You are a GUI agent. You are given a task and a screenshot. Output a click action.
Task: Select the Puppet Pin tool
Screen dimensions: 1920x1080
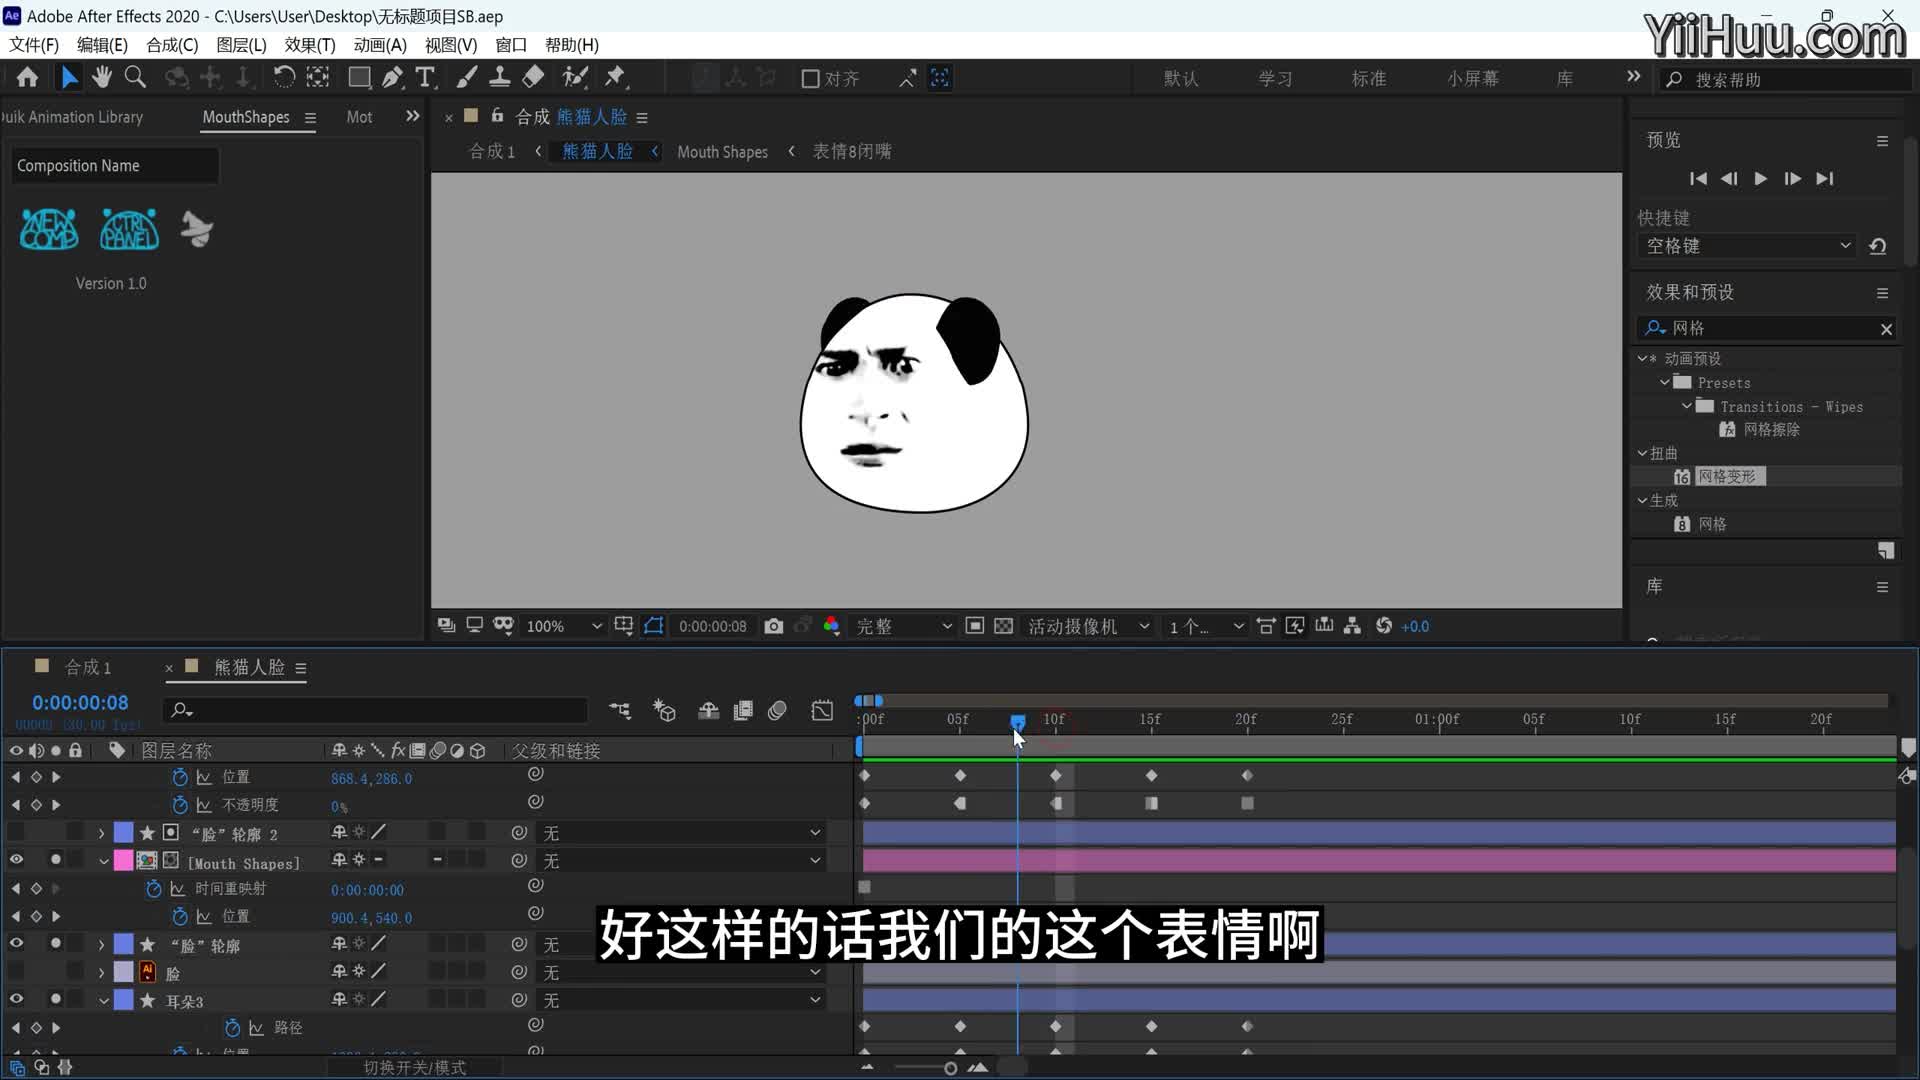(x=615, y=77)
